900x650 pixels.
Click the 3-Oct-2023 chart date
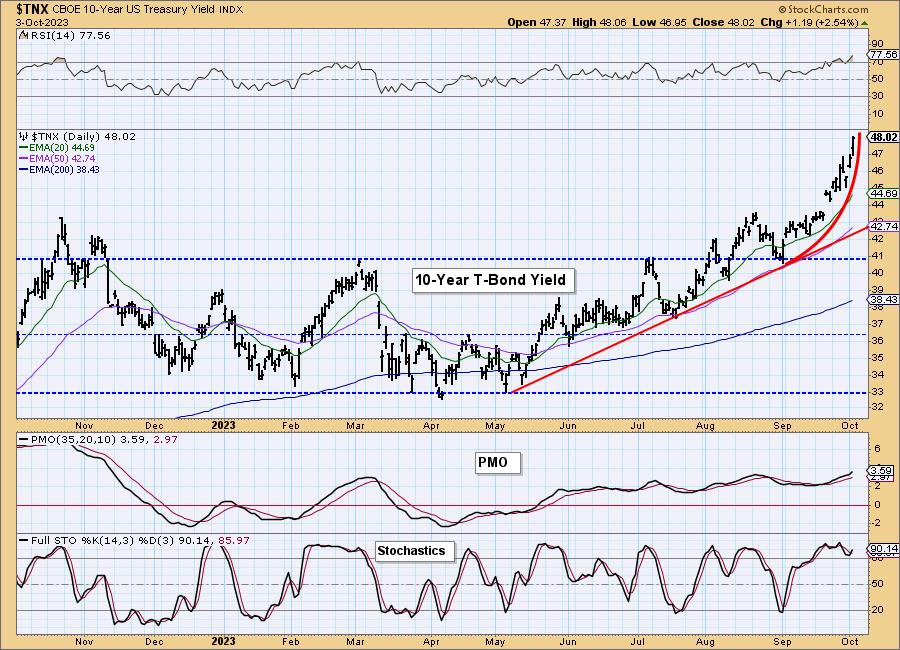point(42,23)
